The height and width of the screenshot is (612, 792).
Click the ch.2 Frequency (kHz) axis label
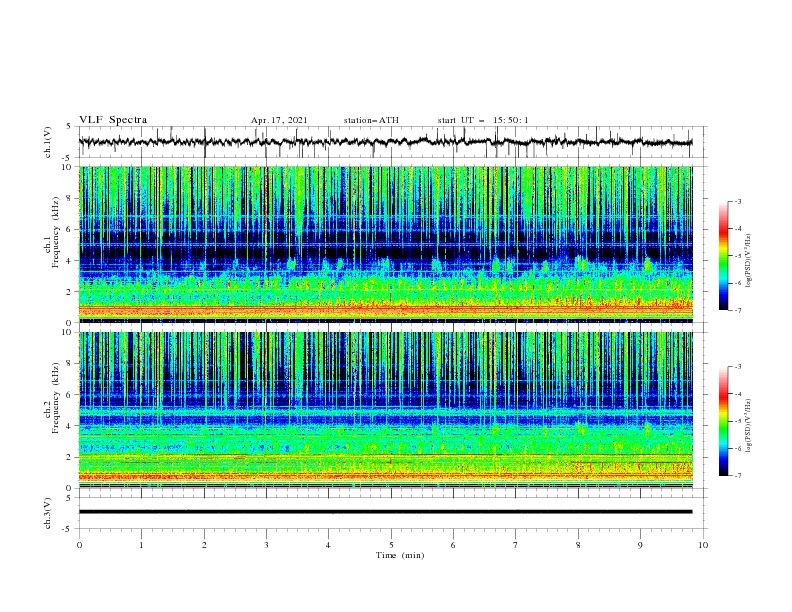click(52, 398)
